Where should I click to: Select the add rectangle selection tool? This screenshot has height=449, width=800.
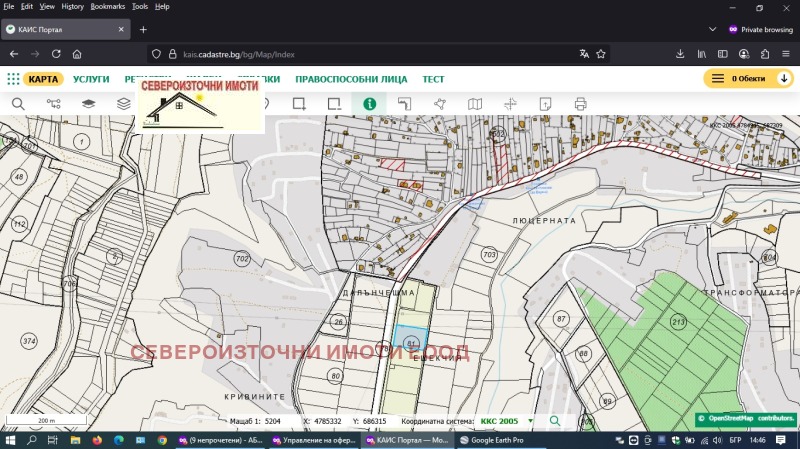tap(299, 104)
